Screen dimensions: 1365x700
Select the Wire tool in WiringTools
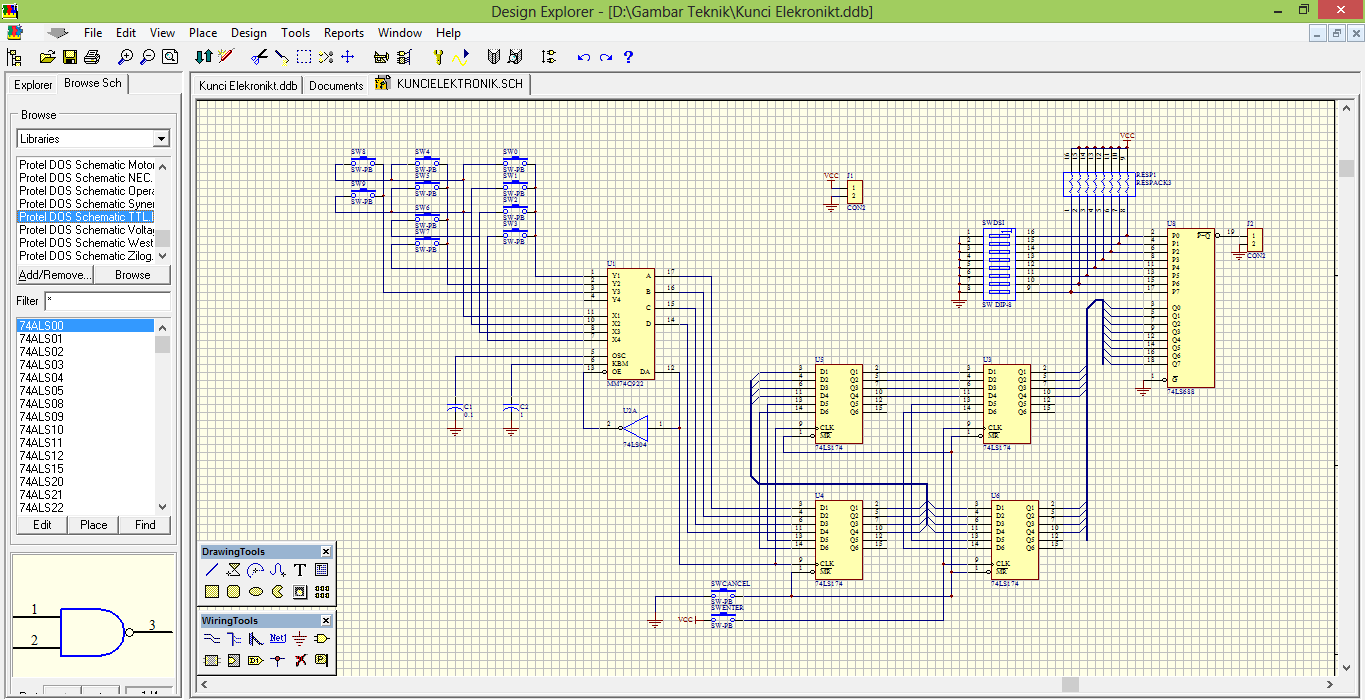(x=212, y=638)
